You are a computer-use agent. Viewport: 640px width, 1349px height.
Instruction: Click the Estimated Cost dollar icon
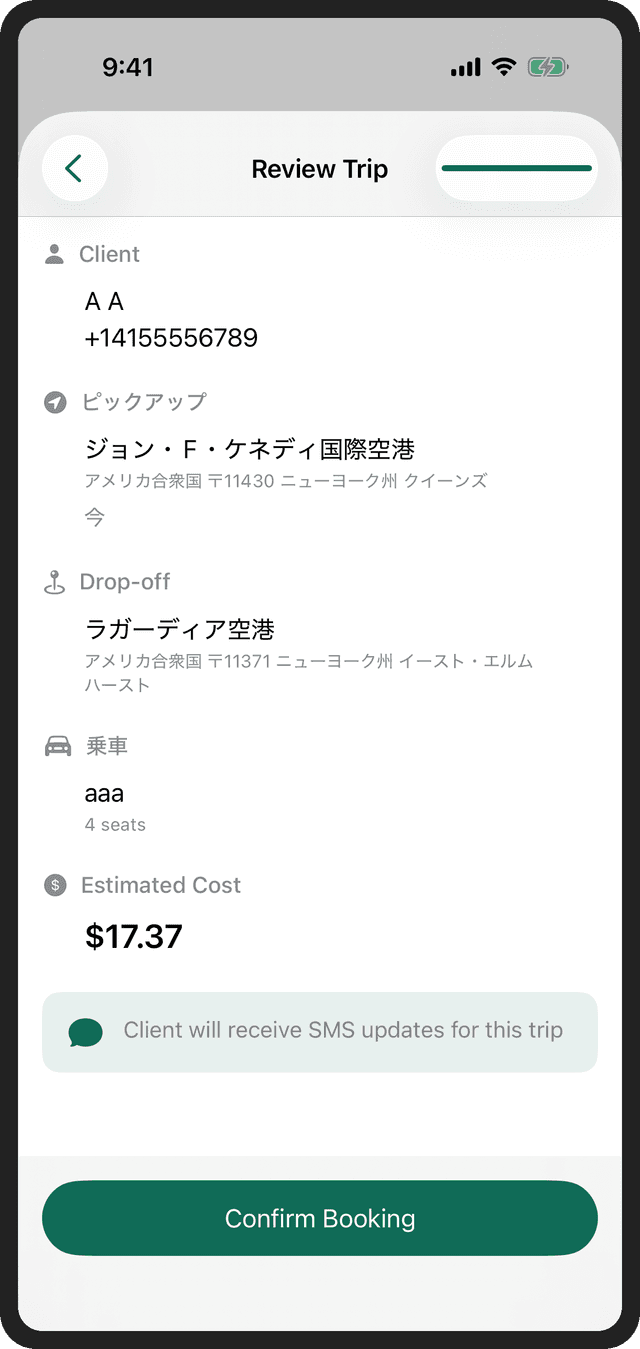[x=57, y=885]
